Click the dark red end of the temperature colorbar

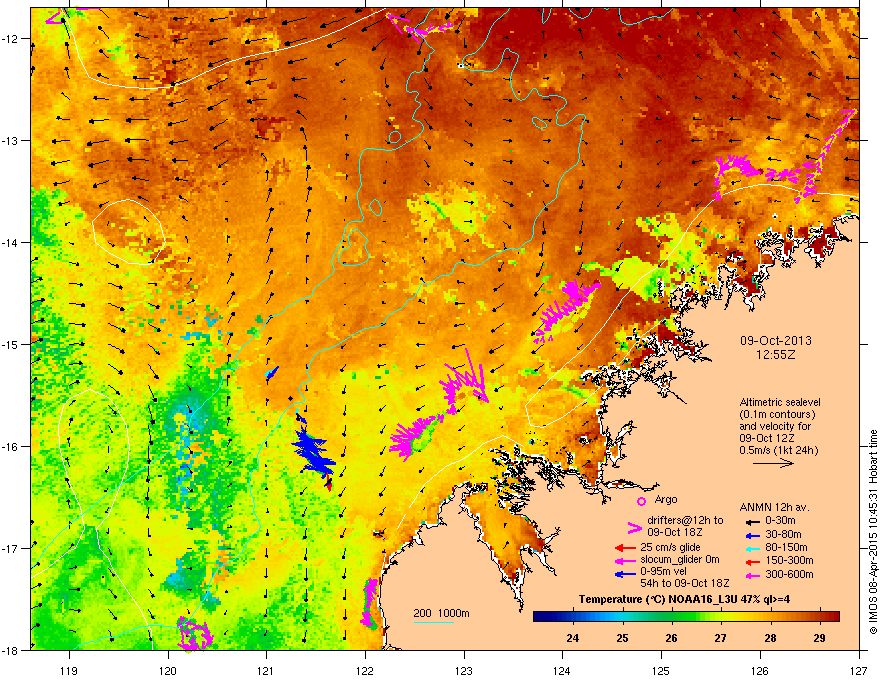pyautogui.click(x=832, y=617)
